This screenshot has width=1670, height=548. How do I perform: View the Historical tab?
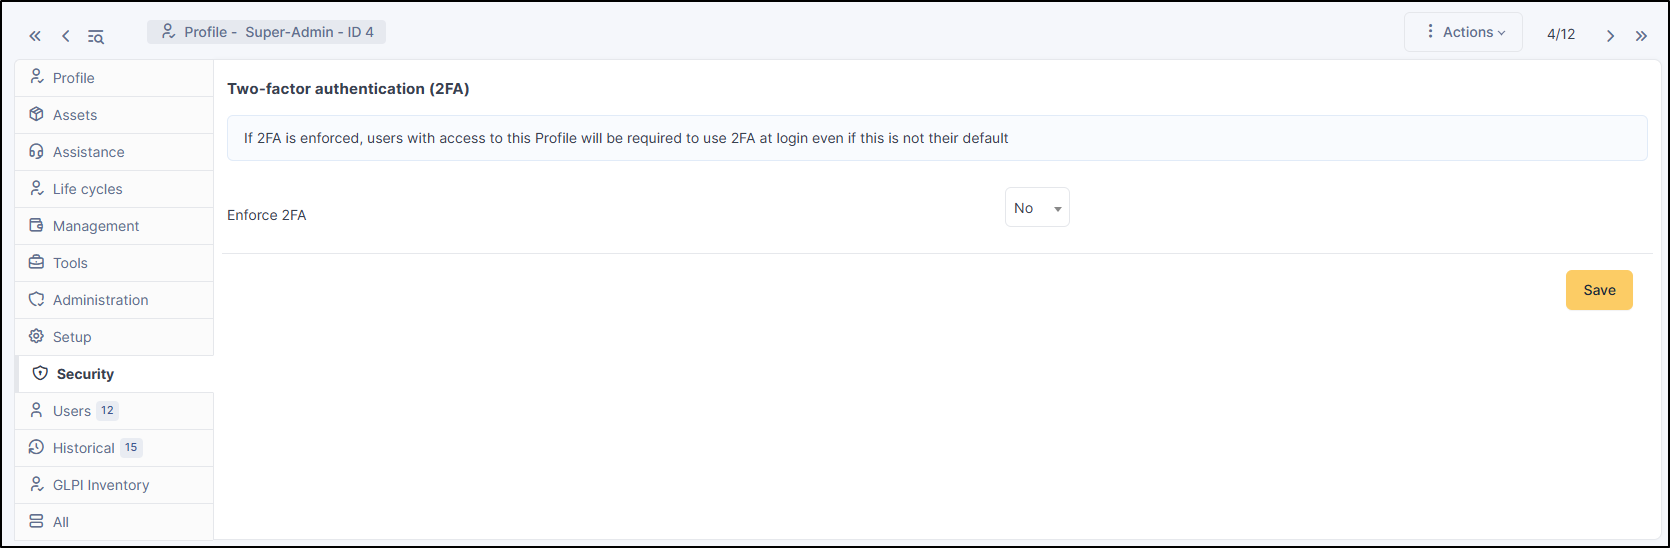point(84,448)
